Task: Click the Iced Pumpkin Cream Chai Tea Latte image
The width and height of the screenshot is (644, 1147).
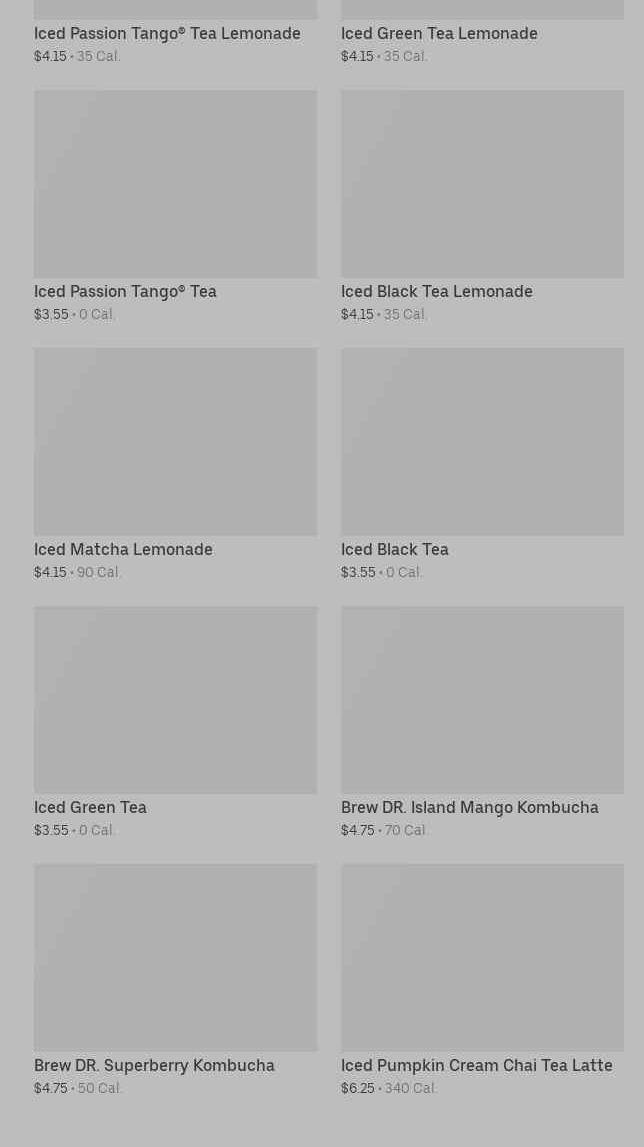Action: point(482,958)
